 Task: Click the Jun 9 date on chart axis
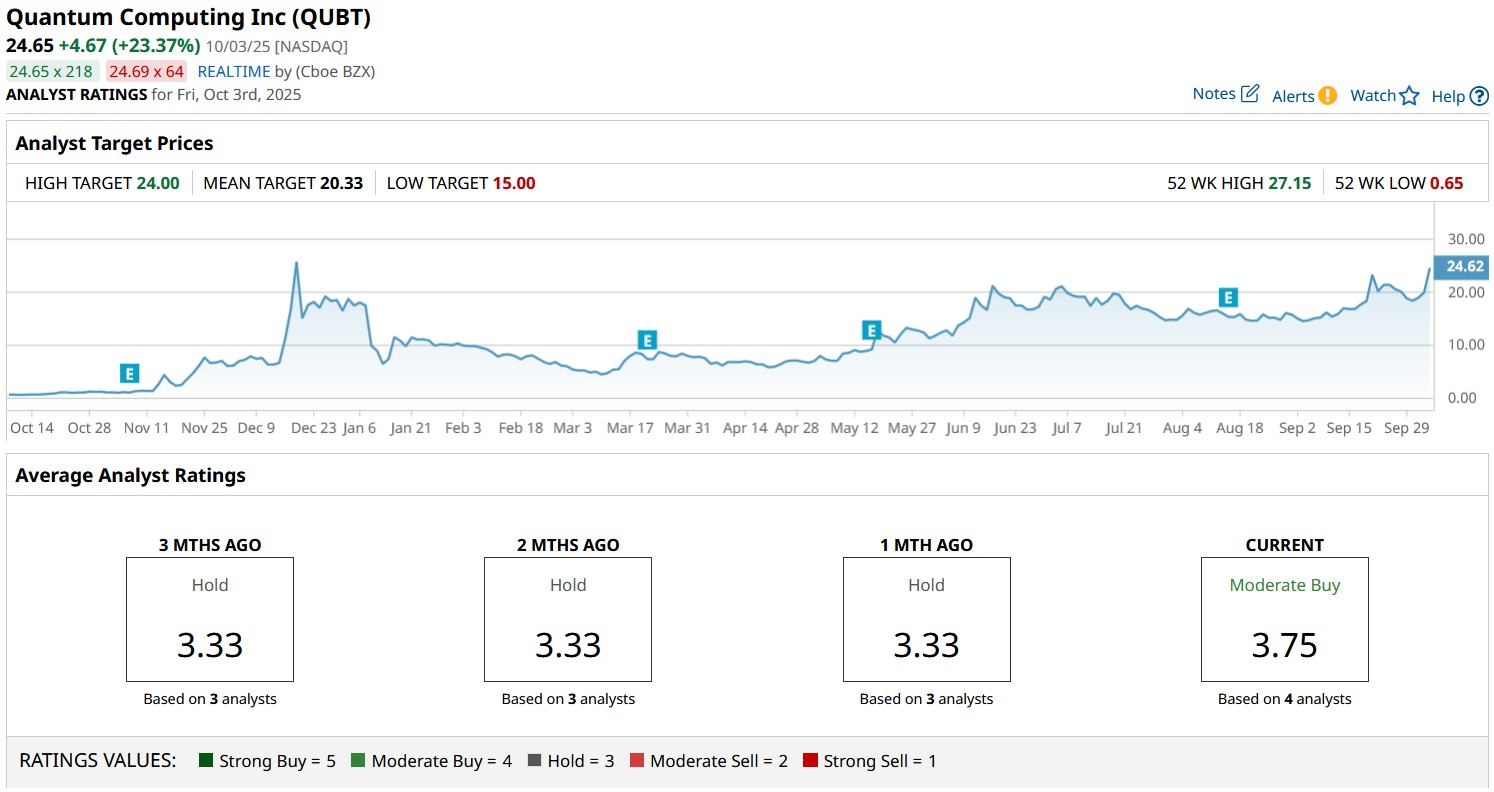click(962, 428)
